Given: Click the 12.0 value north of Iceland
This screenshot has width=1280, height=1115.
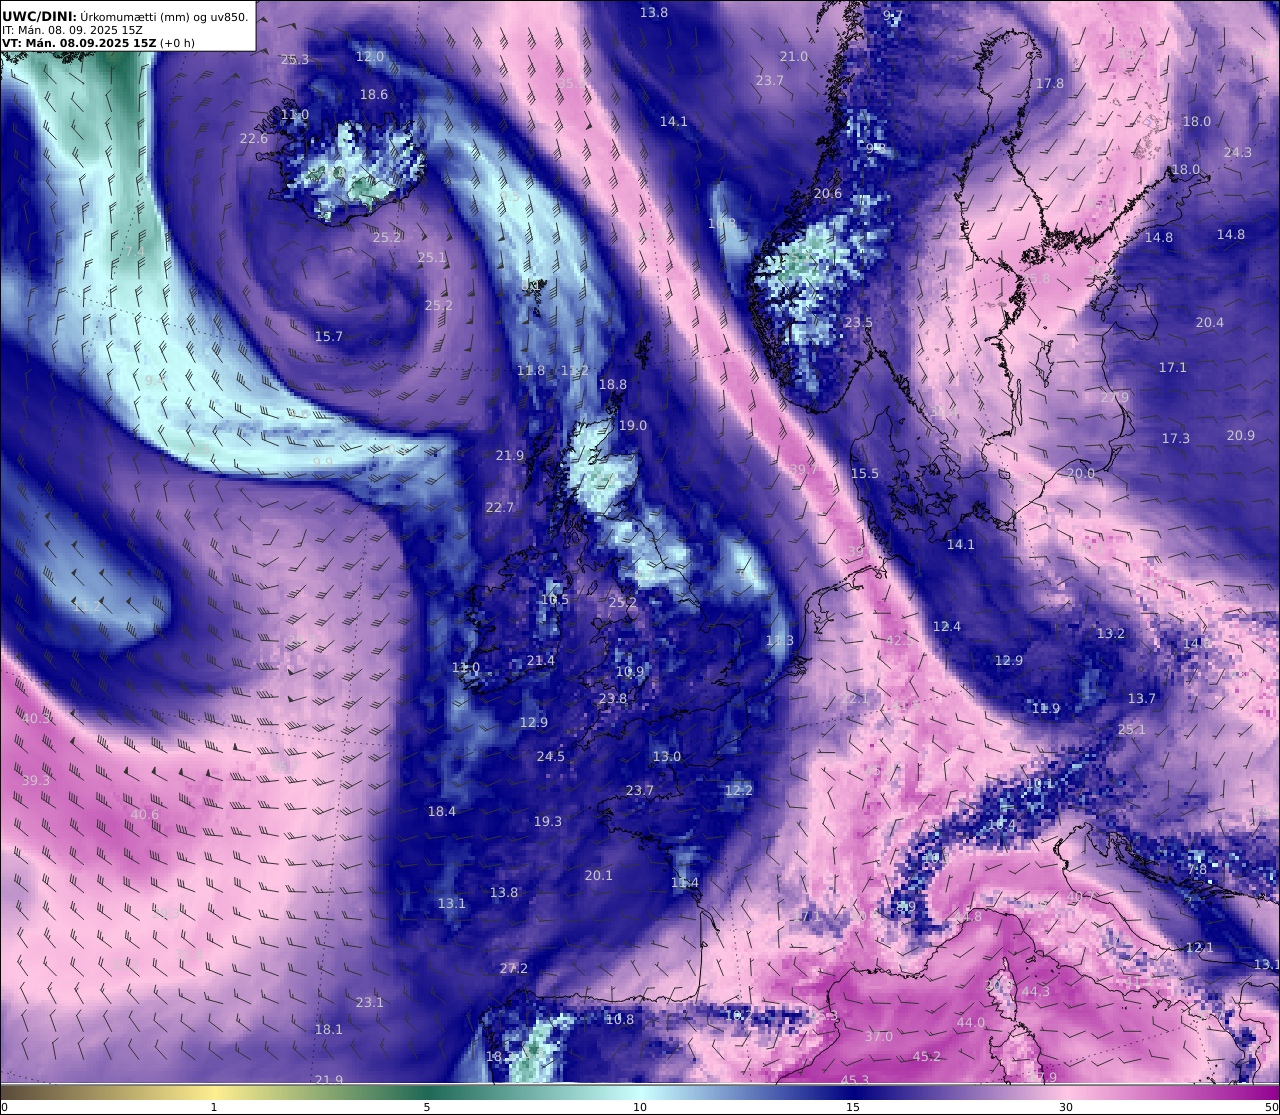Looking at the screenshot, I should (x=370, y=57).
